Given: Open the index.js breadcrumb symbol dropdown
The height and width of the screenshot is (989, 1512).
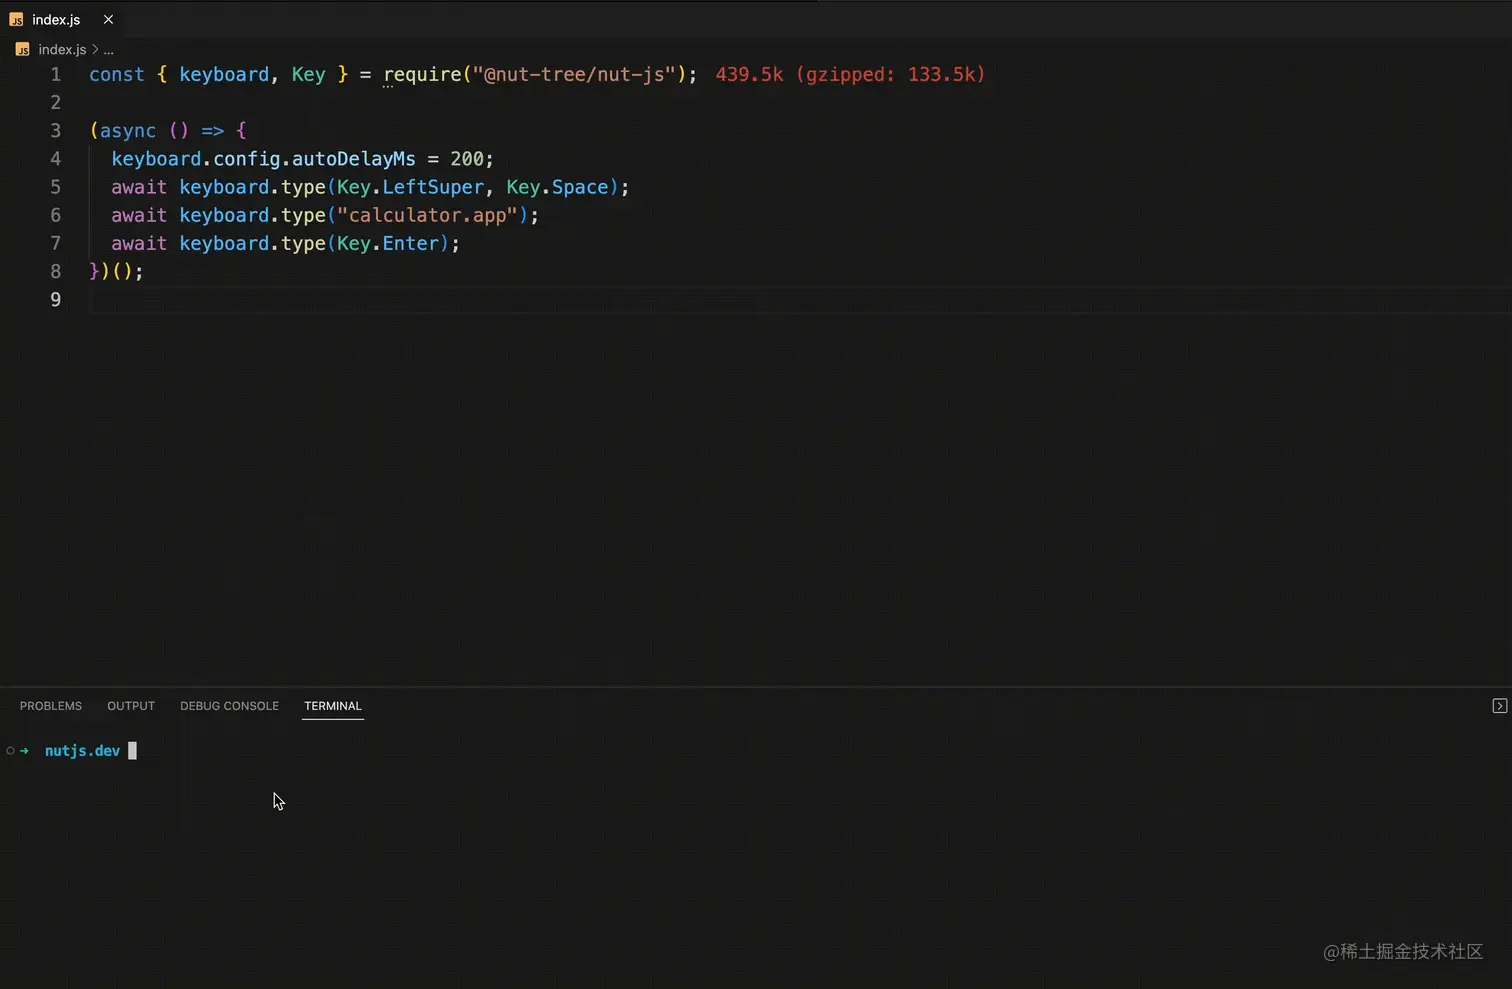Looking at the screenshot, I should coord(61,49).
